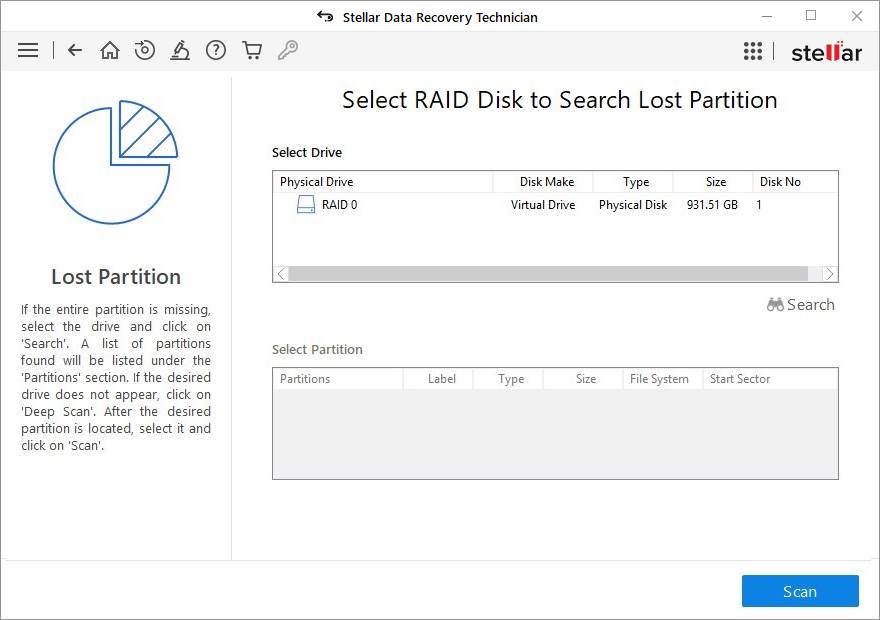Open the Help question mark icon
This screenshot has width=880, height=620.
click(x=216, y=50)
